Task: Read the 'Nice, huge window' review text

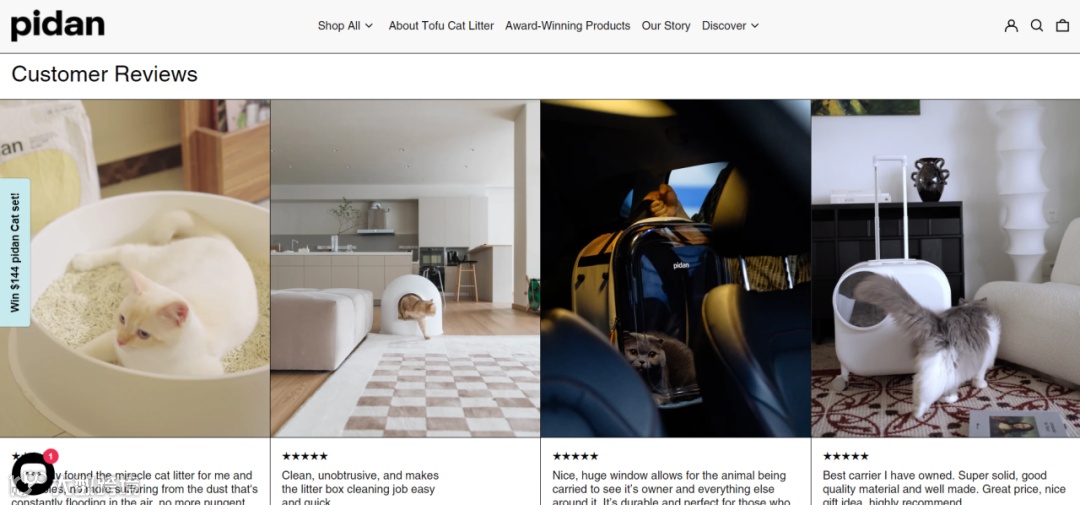Action: click(x=672, y=488)
